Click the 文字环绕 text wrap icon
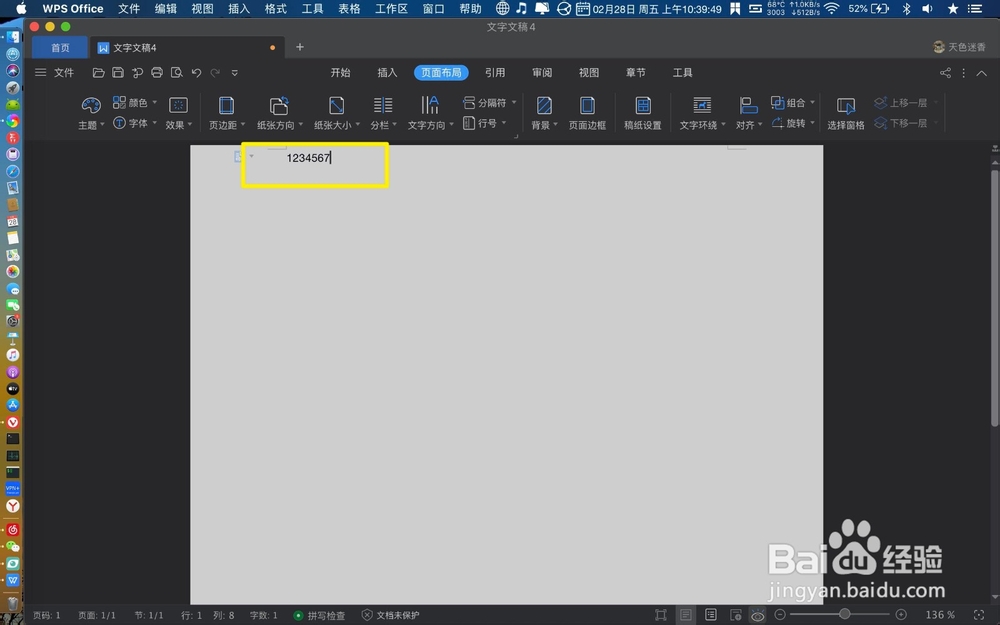The height and width of the screenshot is (625, 1000). pyautogui.click(x=702, y=106)
